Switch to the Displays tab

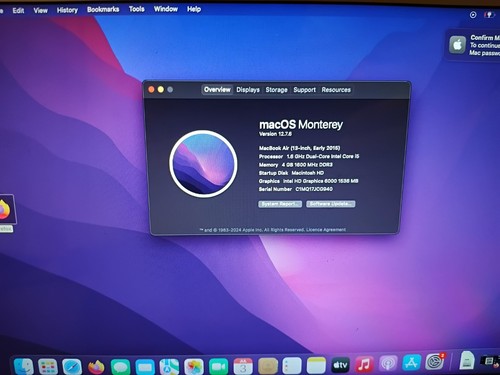point(248,90)
